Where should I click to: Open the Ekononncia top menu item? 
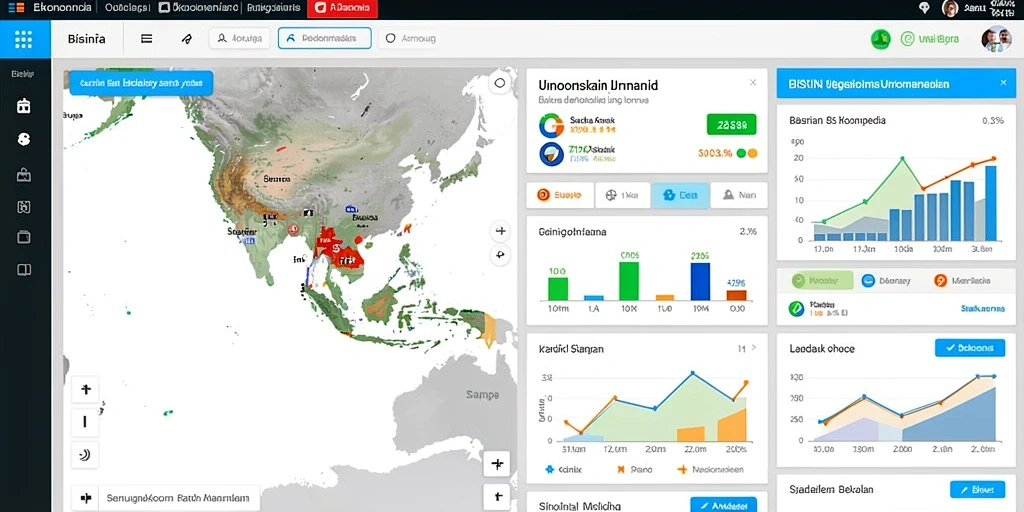[62, 8]
